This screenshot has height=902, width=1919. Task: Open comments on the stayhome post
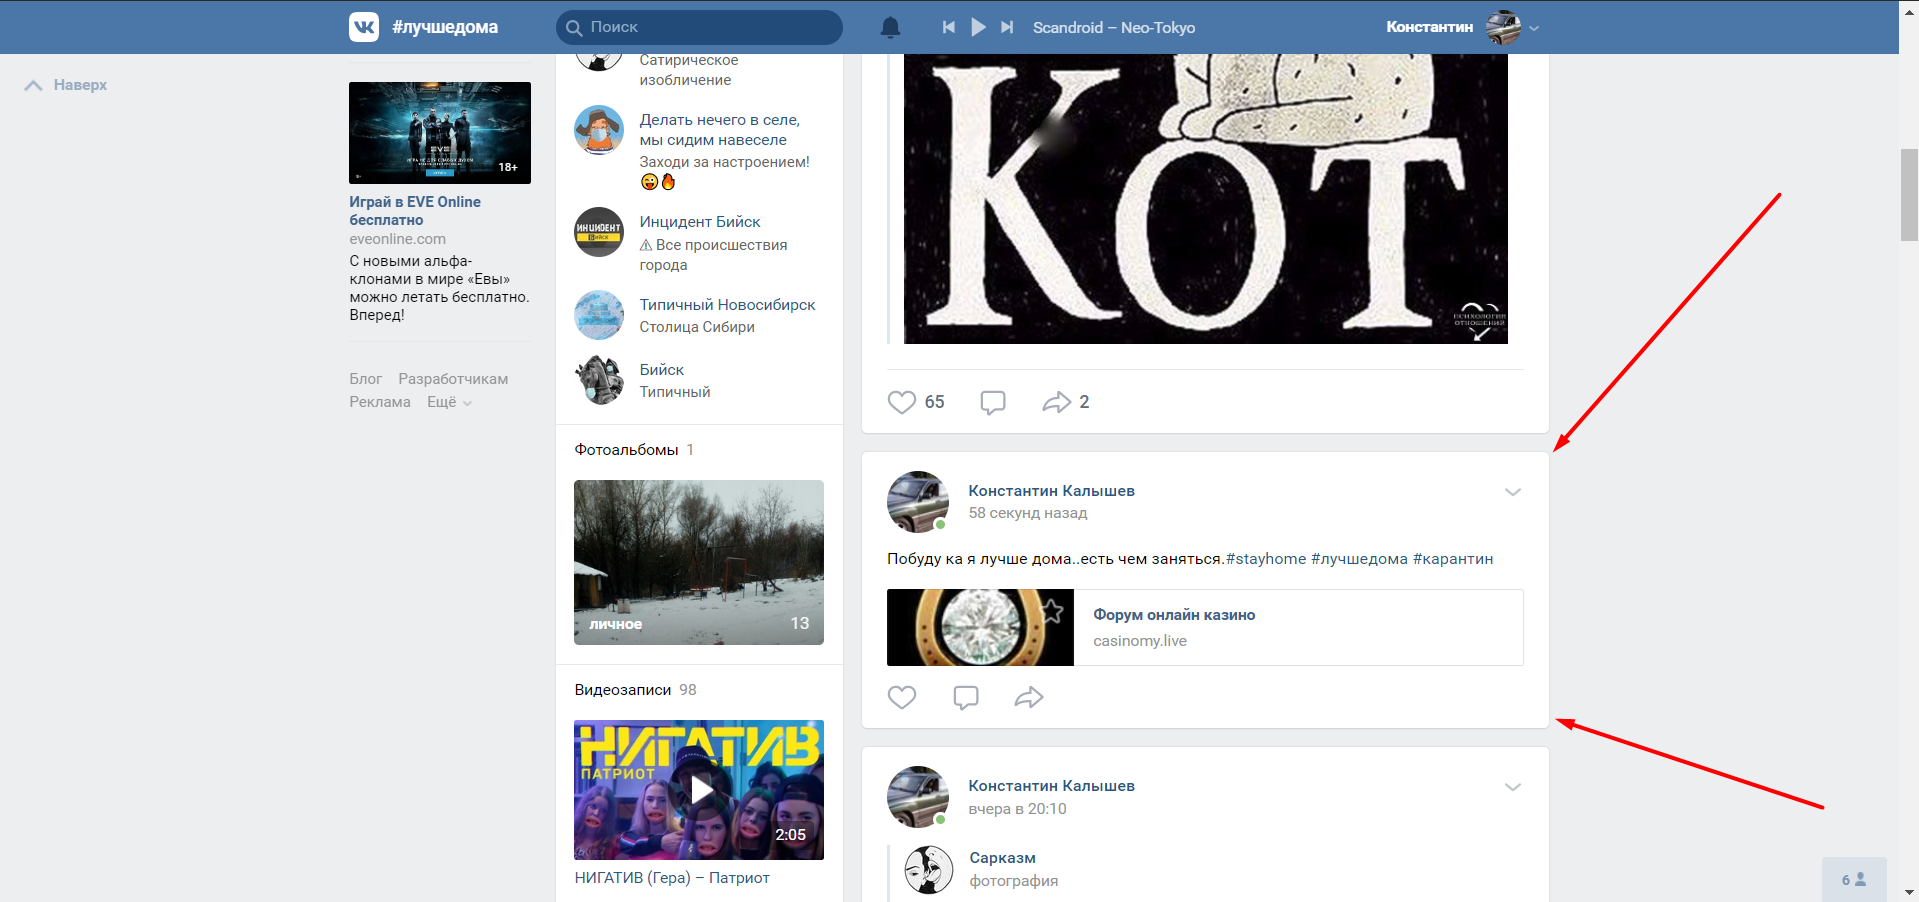[966, 697]
